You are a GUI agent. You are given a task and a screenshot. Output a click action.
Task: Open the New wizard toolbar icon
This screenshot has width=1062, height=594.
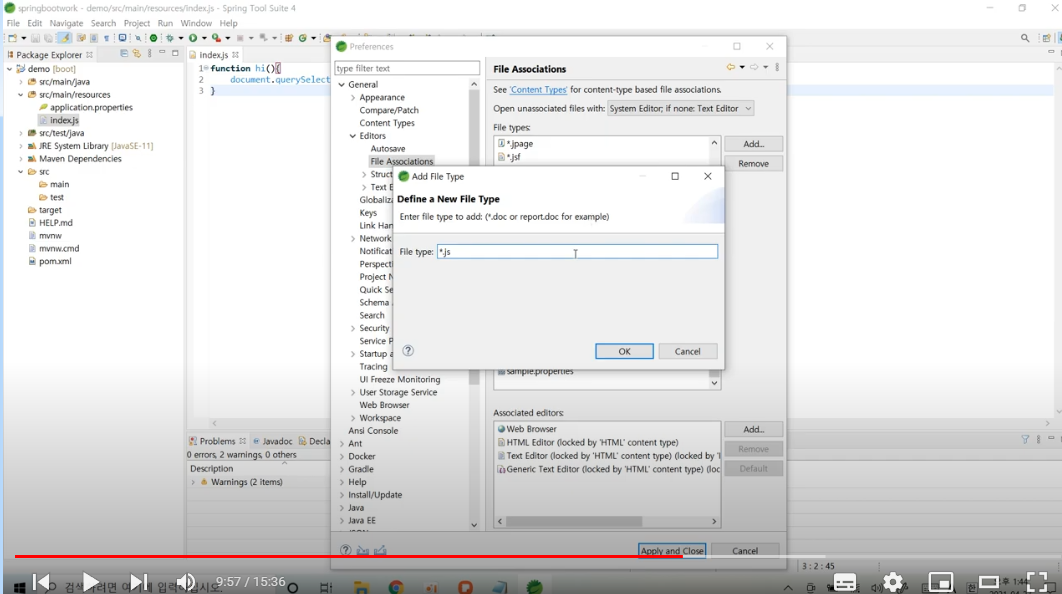(x=12, y=39)
